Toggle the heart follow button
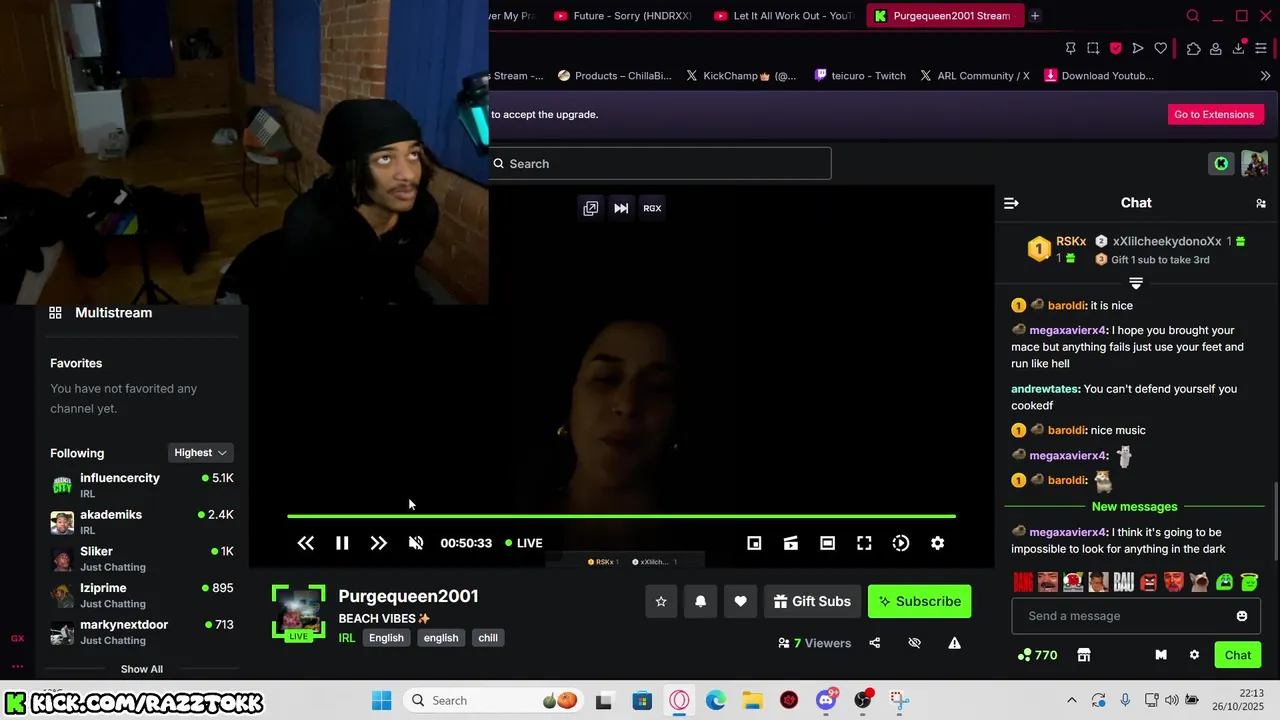Image resolution: width=1280 pixels, height=720 pixels. click(740, 601)
